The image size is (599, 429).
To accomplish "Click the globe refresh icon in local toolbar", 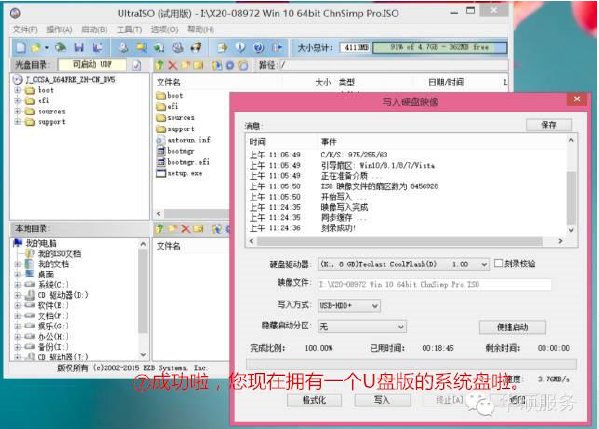I will tap(217, 229).
